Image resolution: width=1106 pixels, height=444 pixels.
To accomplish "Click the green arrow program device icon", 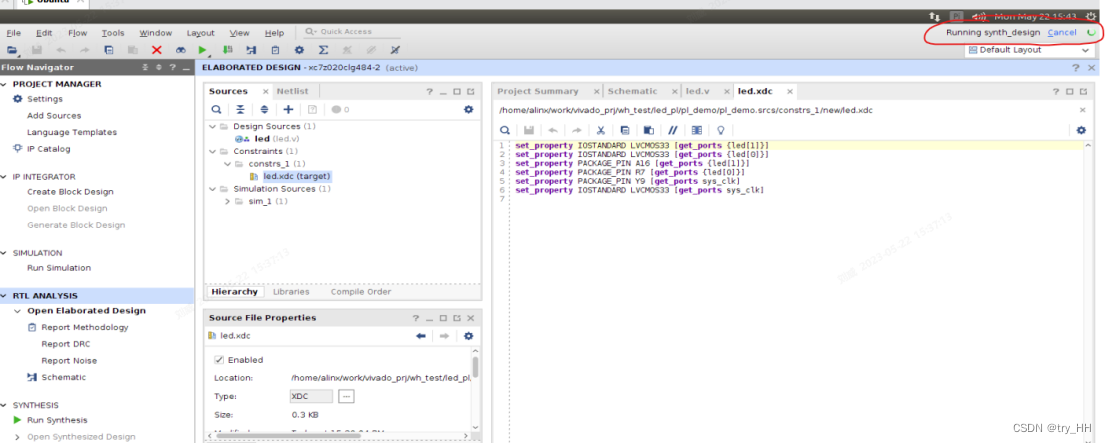I will pyautogui.click(x=227, y=50).
